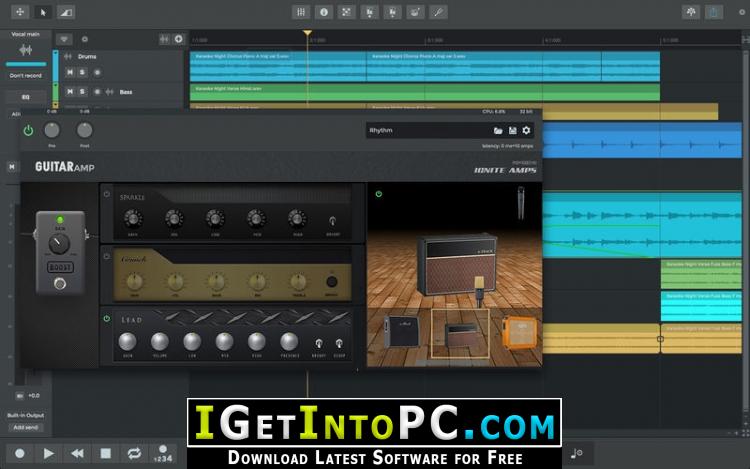
Task: Select the volume fade envelope tool
Action: (66, 12)
